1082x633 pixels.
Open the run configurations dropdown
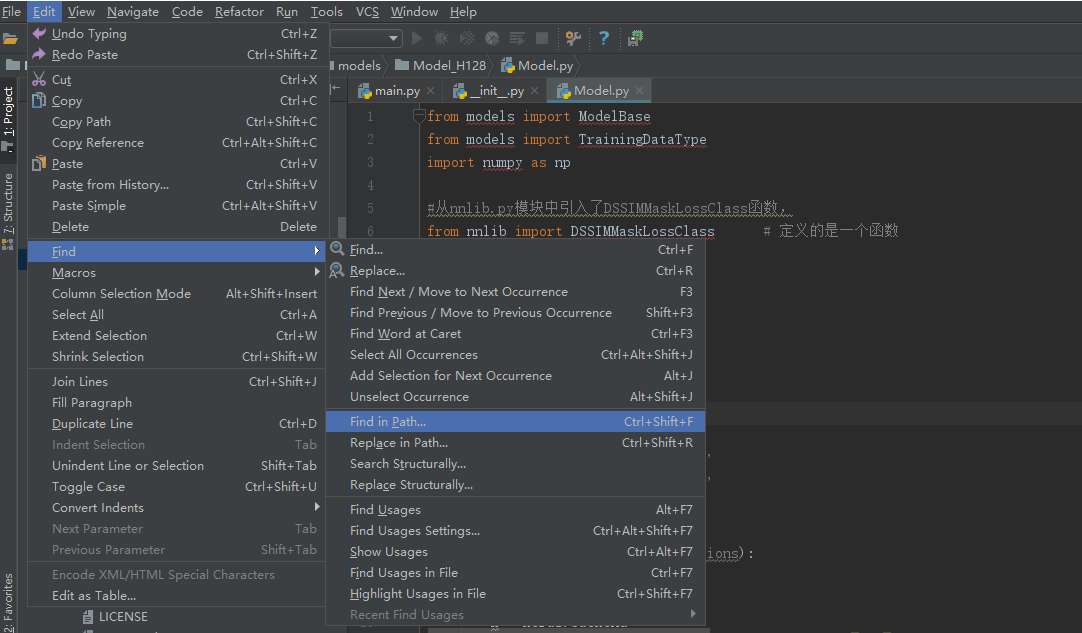366,38
